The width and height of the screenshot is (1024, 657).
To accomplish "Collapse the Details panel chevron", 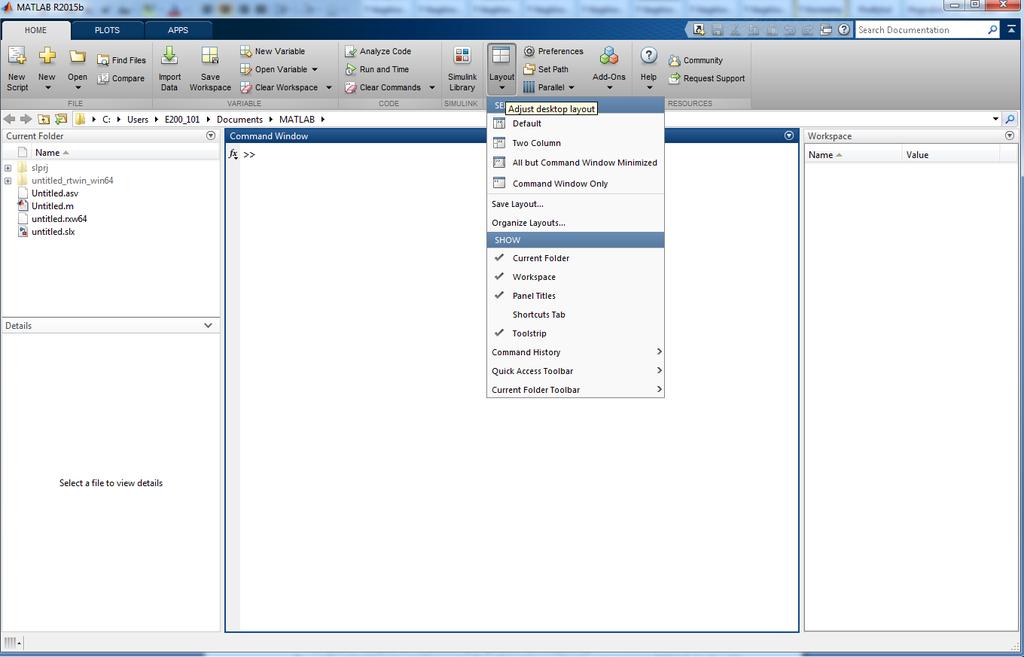I will point(208,325).
